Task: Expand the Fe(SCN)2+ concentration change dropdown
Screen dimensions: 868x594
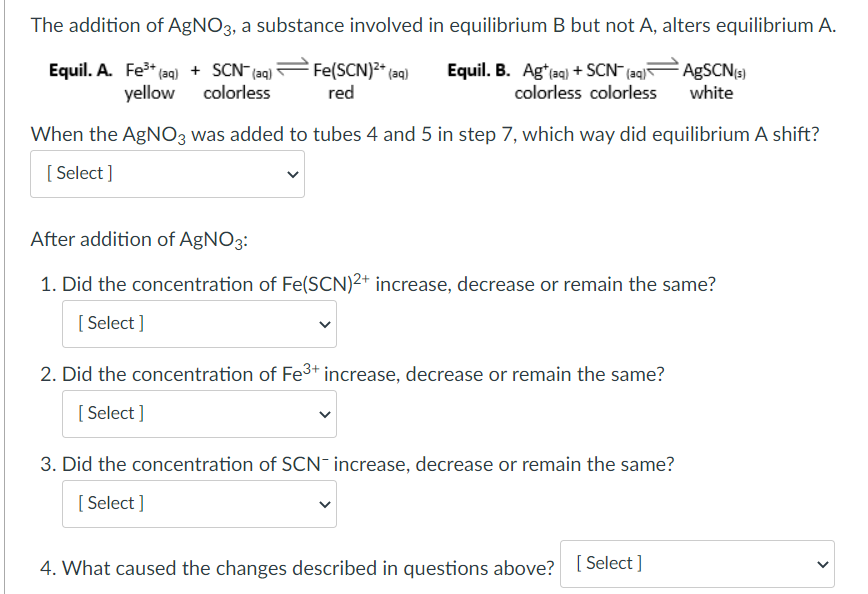Action: pyautogui.click(x=199, y=323)
